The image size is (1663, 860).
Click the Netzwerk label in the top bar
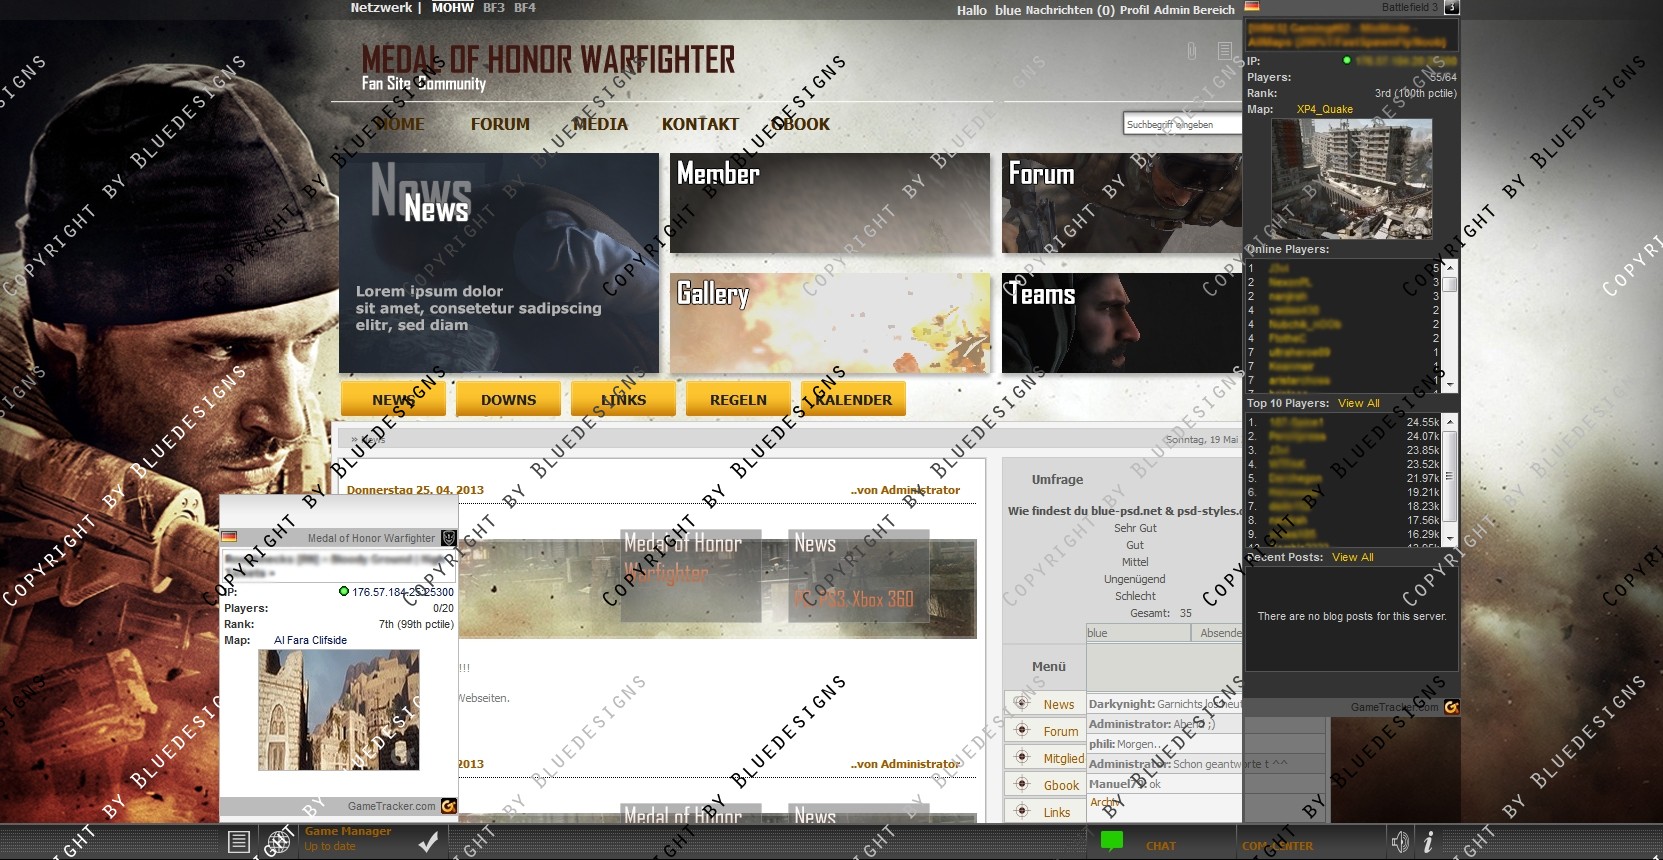[x=381, y=7]
